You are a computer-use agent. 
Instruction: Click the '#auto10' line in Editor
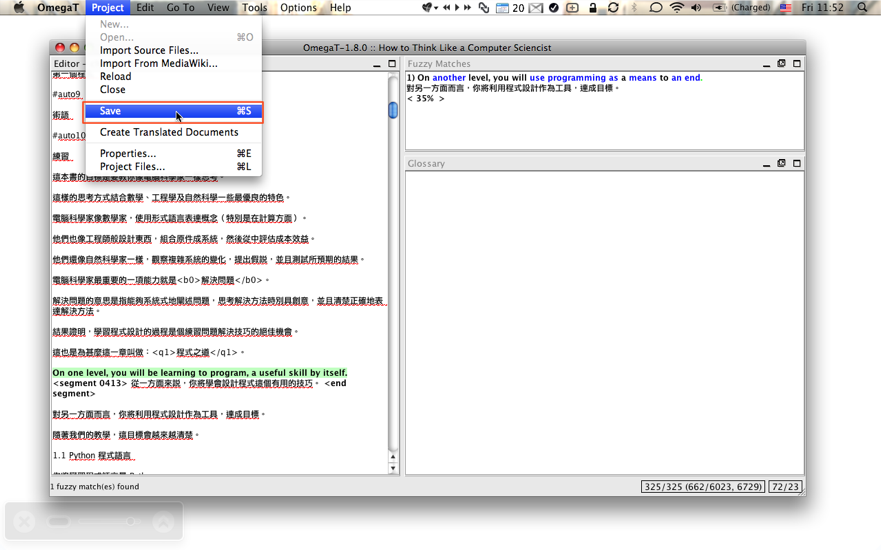pos(69,135)
